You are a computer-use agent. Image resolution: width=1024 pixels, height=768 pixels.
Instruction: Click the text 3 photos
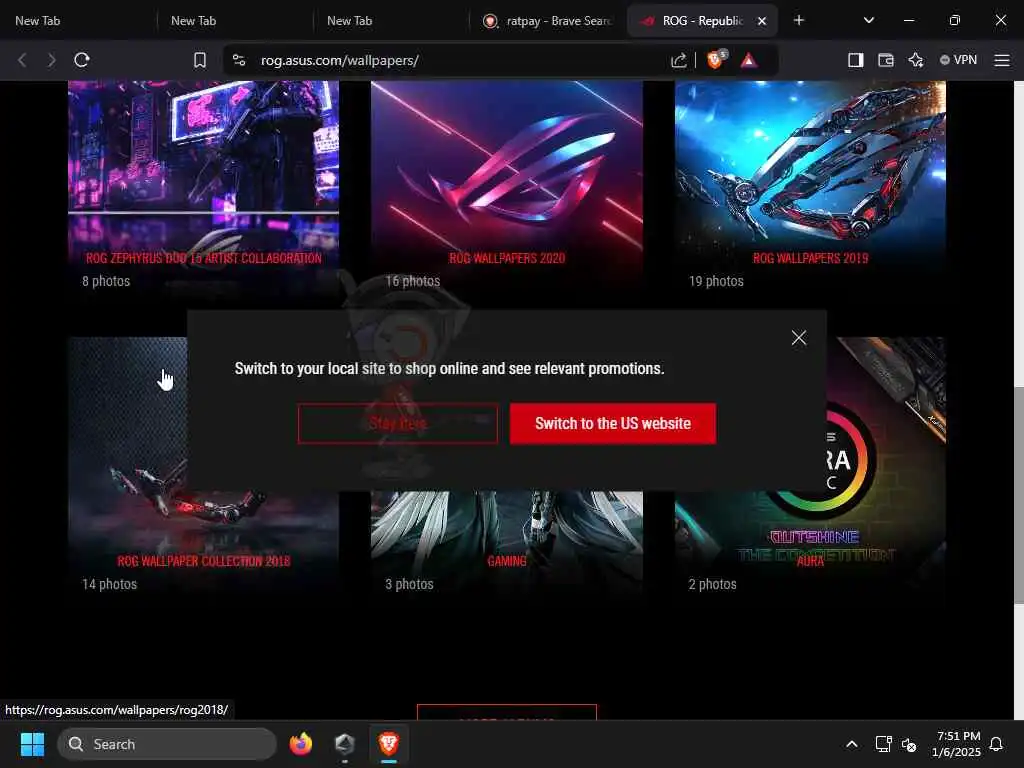tap(409, 584)
